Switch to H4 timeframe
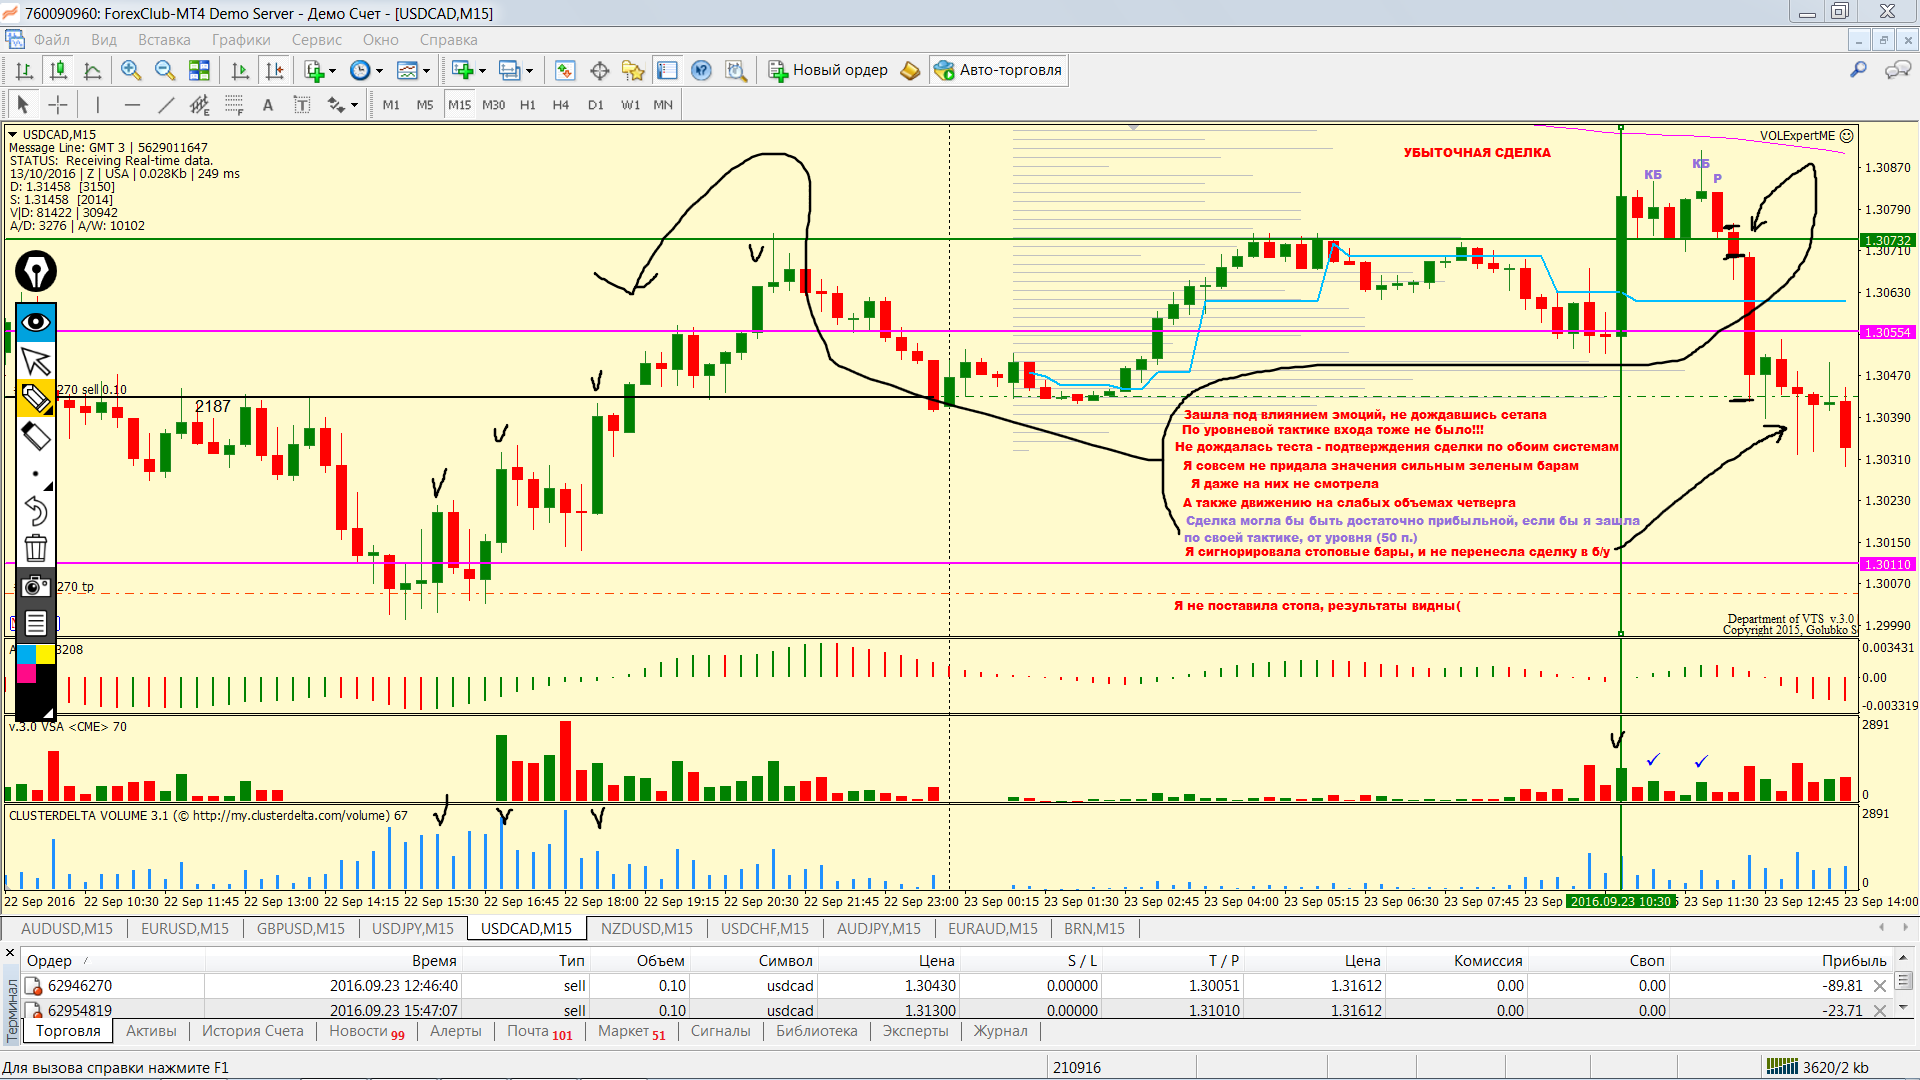 click(x=561, y=105)
